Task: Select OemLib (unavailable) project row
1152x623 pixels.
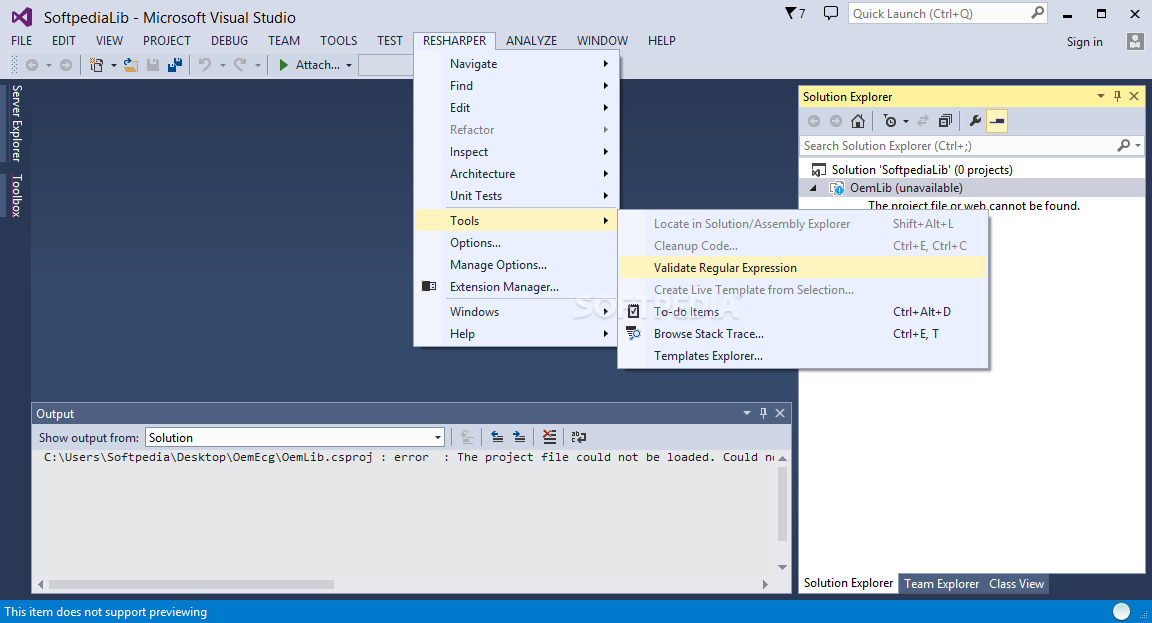Action: [972, 188]
